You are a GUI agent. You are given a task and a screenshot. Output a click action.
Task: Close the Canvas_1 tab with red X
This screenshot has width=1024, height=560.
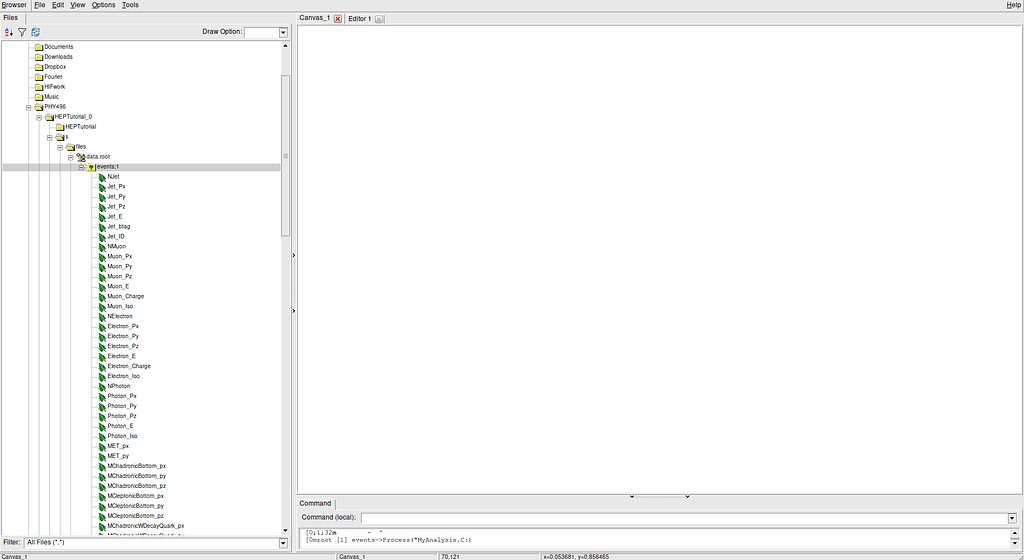pos(338,19)
